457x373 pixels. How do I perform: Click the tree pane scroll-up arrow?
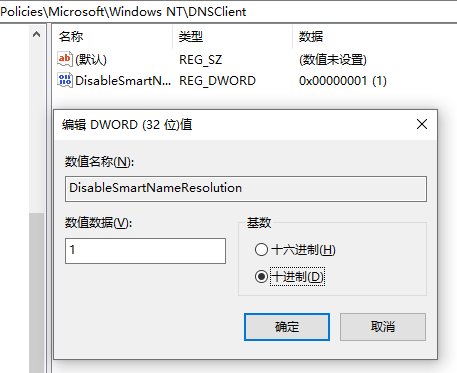[37, 34]
